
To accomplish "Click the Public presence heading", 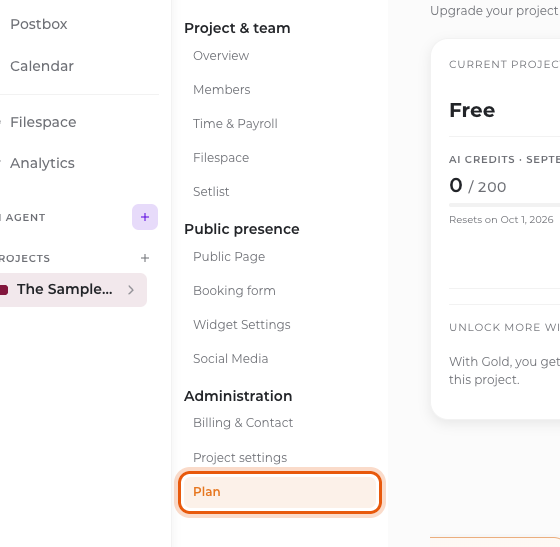I will 242,229.
